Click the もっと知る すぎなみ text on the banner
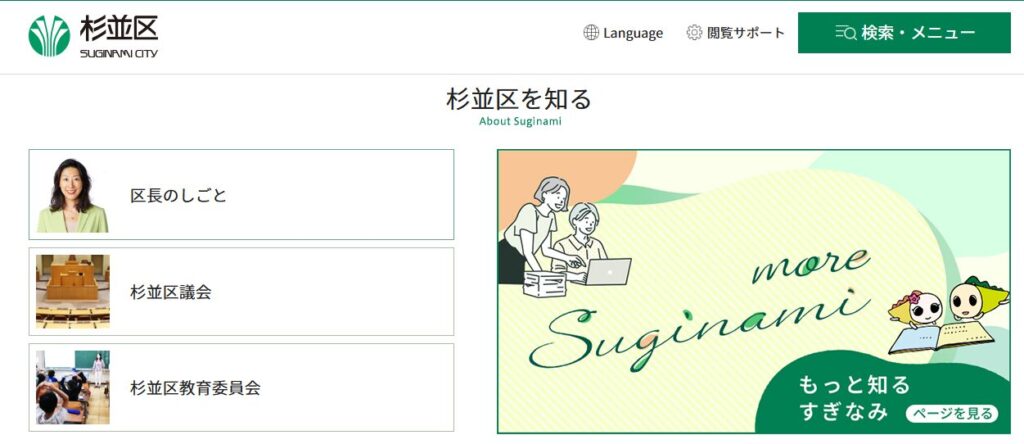Image resolution: width=1024 pixels, height=444 pixels. click(854, 398)
